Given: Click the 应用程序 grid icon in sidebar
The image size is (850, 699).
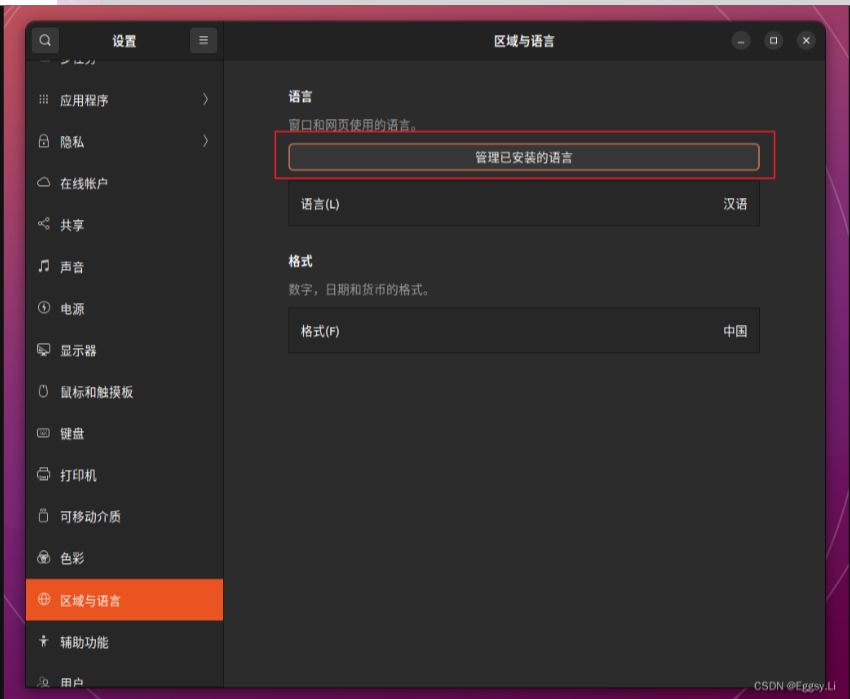Looking at the screenshot, I should pos(43,100).
